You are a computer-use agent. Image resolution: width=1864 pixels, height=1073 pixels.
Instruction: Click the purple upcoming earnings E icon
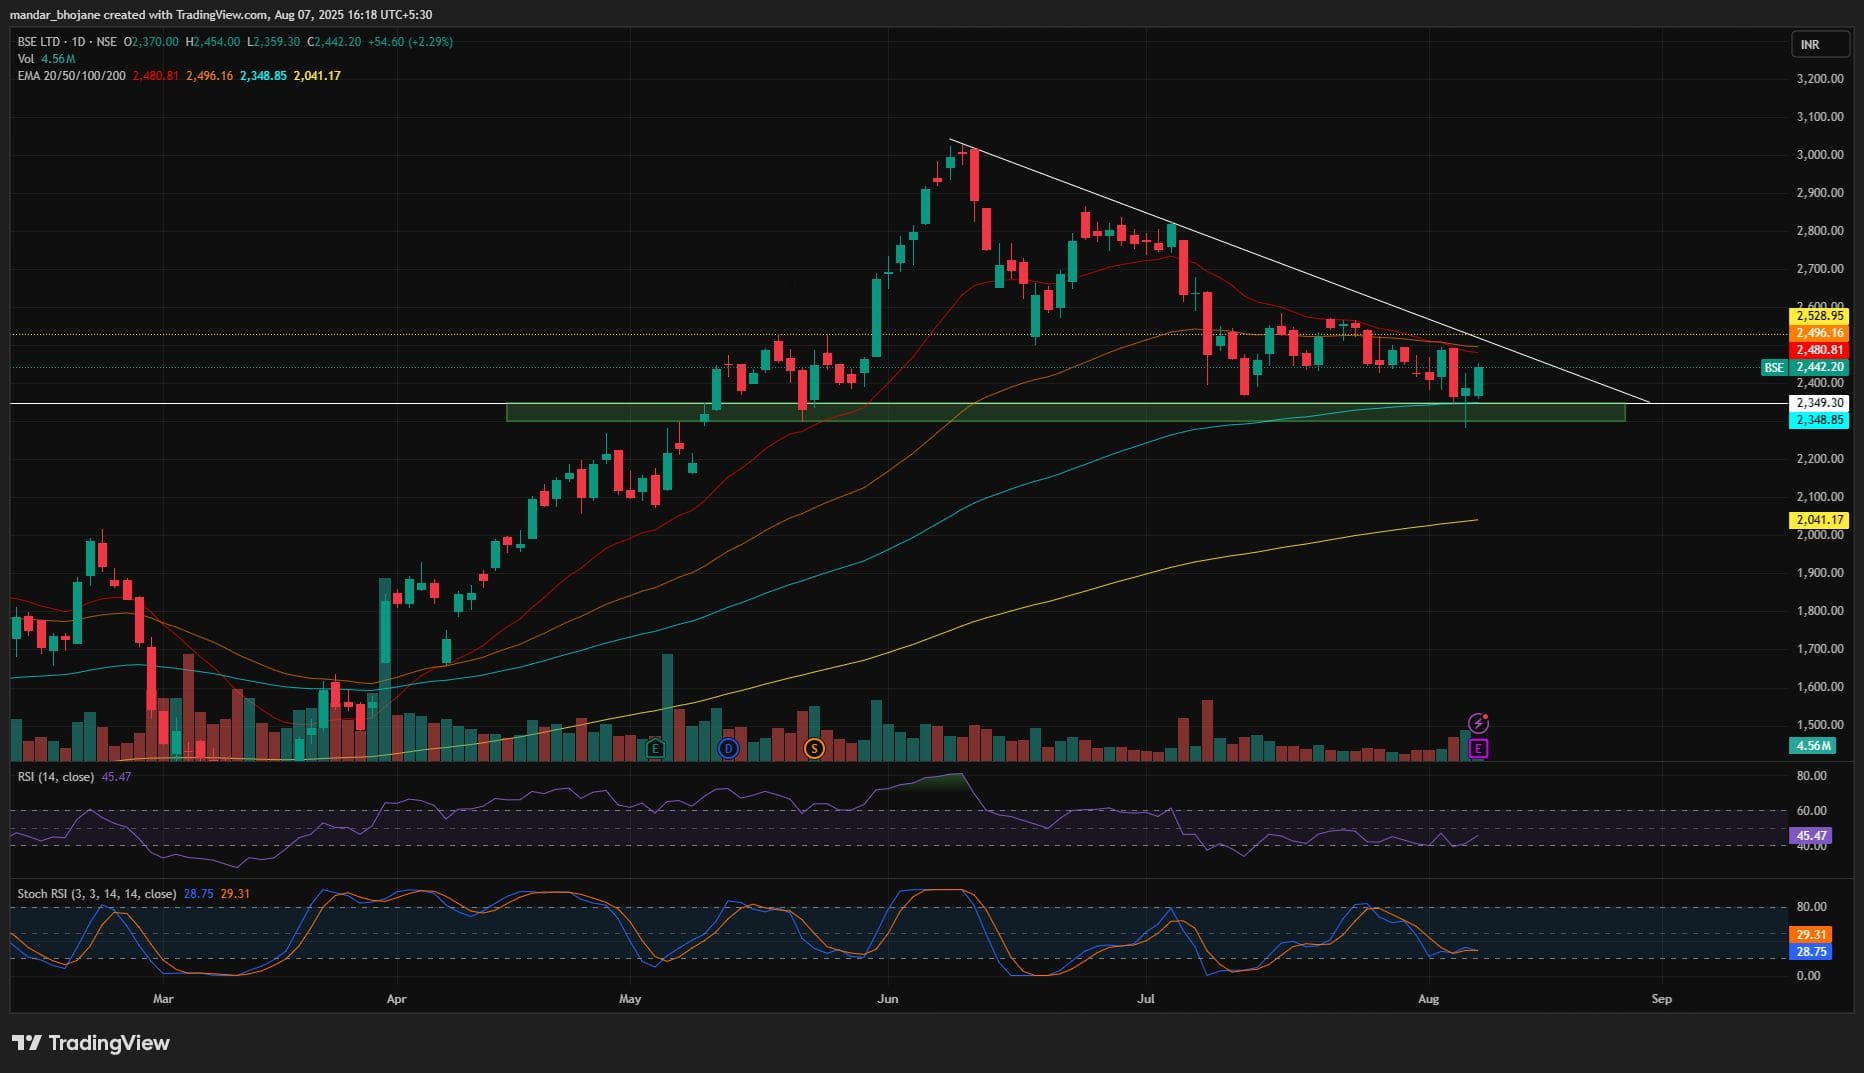click(1479, 748)
